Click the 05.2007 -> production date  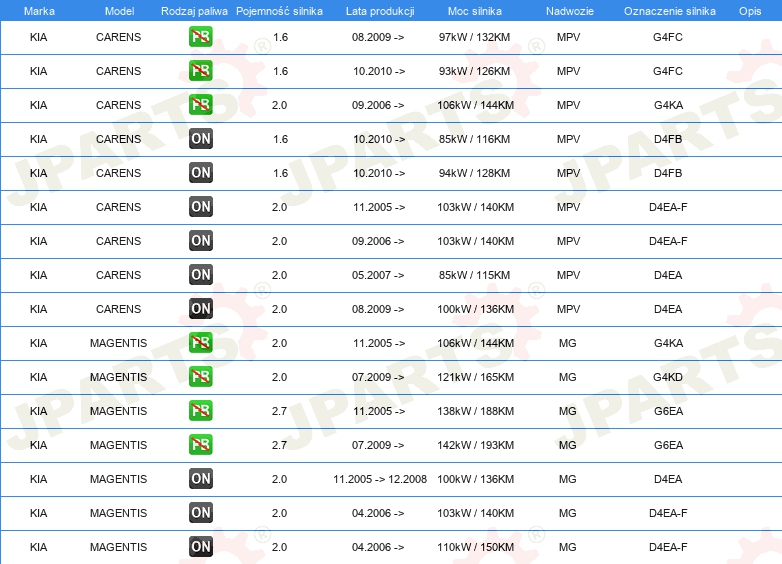point(378,275)
